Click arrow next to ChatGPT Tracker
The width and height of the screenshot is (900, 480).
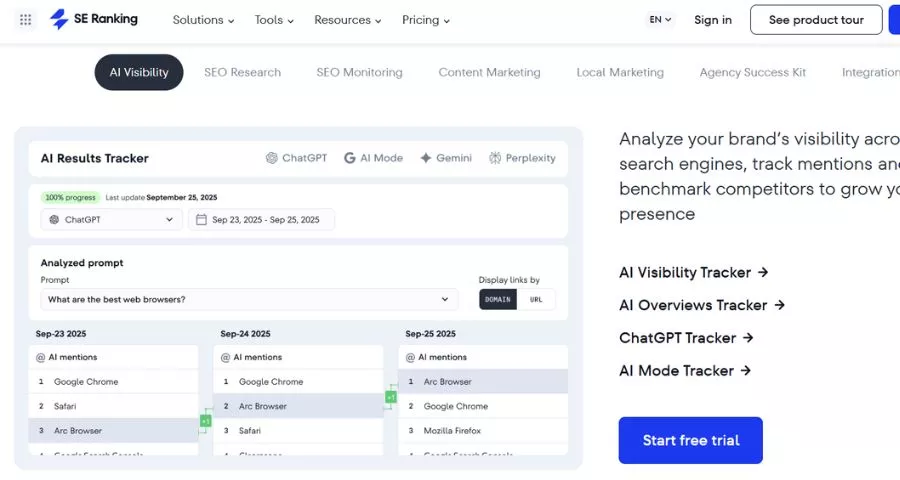coord(748,338)
